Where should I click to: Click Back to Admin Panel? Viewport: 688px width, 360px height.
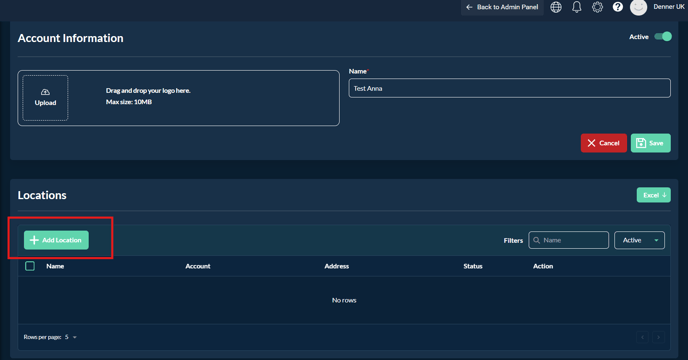tap(502, 7)
